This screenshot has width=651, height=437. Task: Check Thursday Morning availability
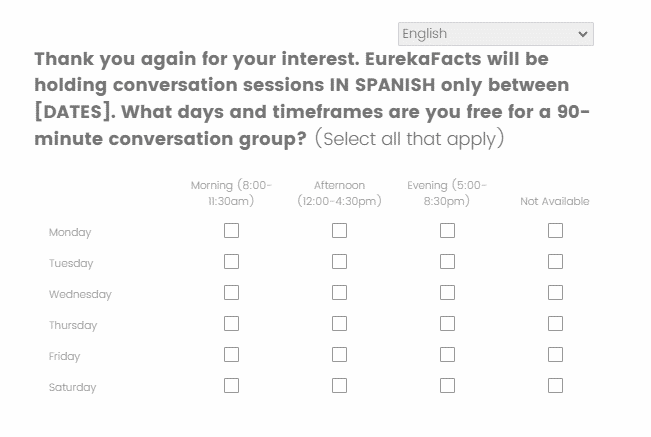pos(231,324)
